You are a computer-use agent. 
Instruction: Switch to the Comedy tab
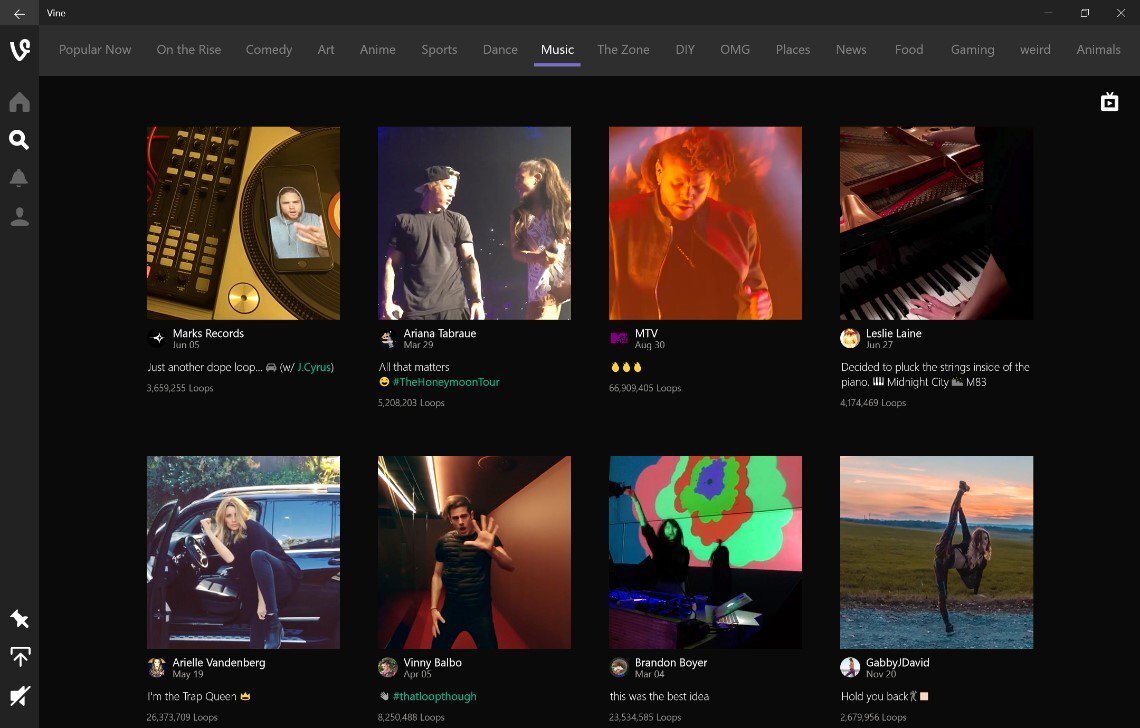269,50
